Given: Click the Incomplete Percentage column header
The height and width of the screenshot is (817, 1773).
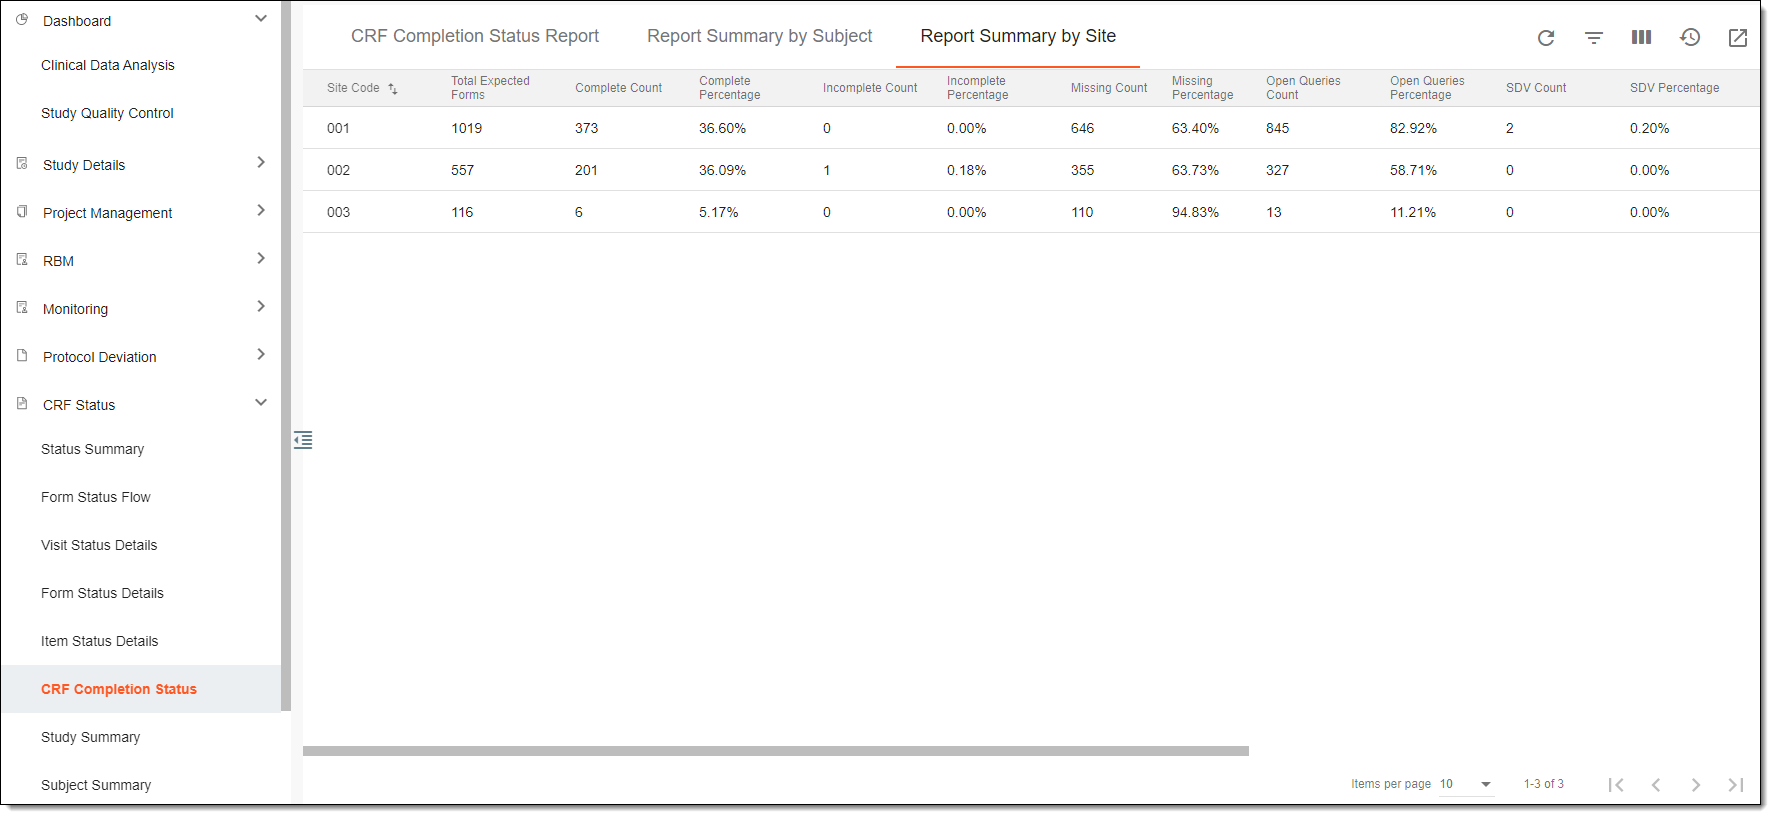Looking at the screenshot, I should click(x=977, y=88).
